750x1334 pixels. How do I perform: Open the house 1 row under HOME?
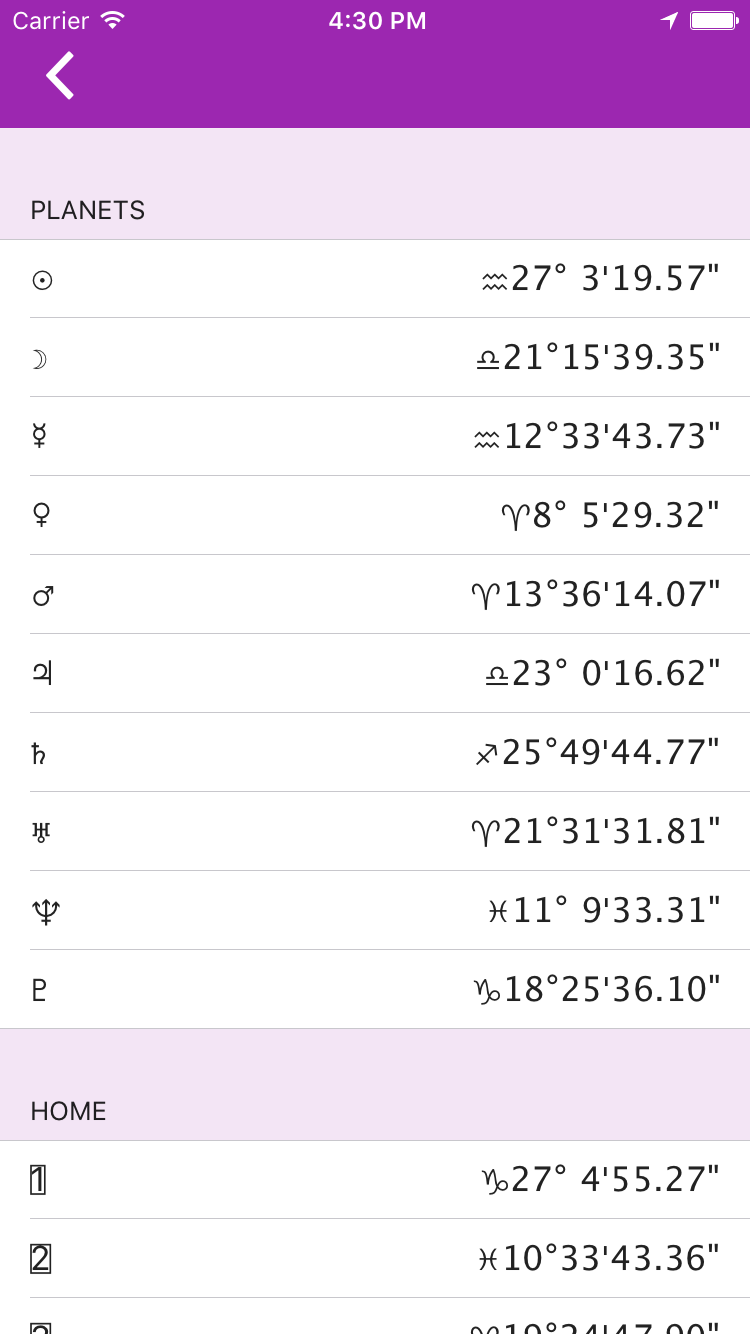pos(375,1179)
